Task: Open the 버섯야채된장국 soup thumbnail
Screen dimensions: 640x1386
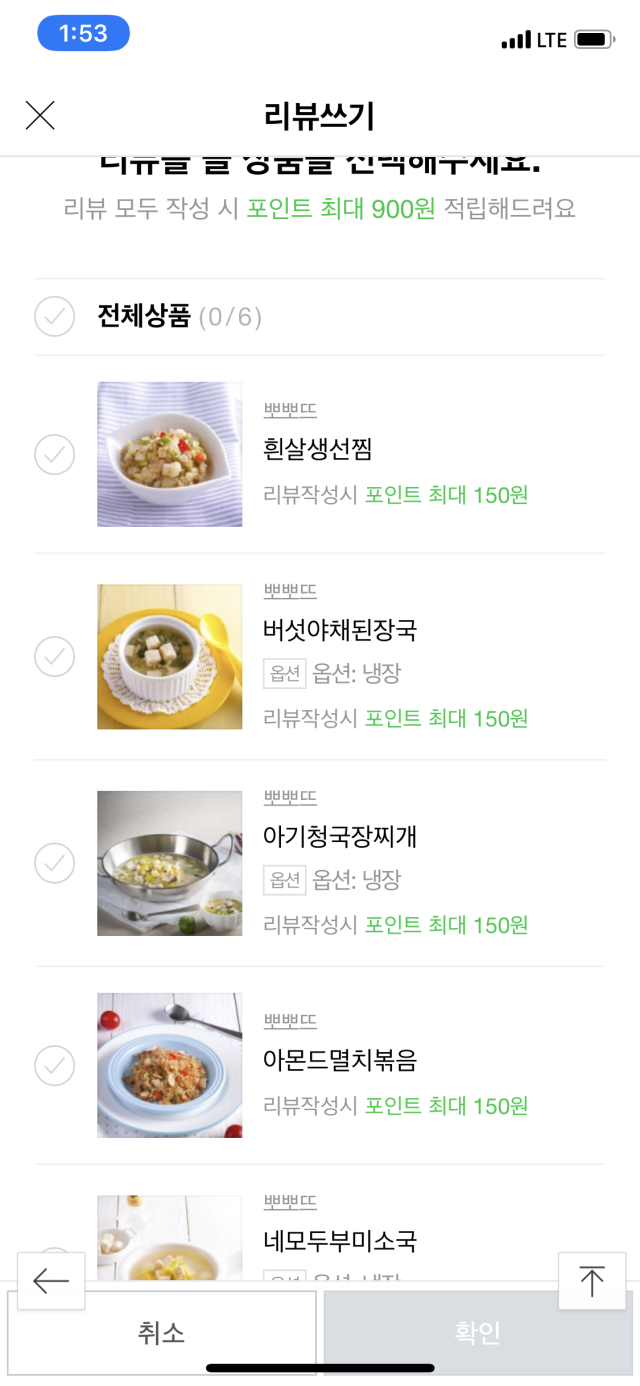Action: [169, 657]
